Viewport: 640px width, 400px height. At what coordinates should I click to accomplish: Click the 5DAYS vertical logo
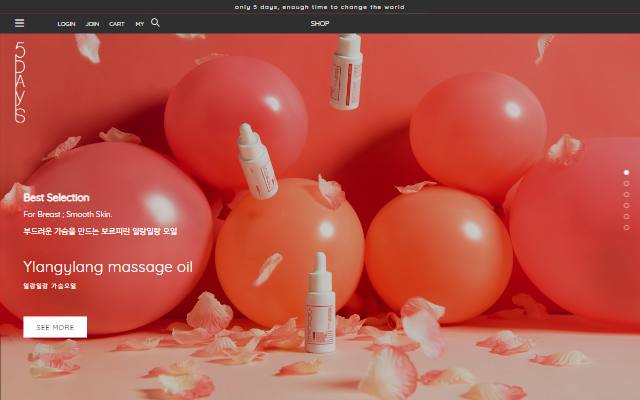20,82
